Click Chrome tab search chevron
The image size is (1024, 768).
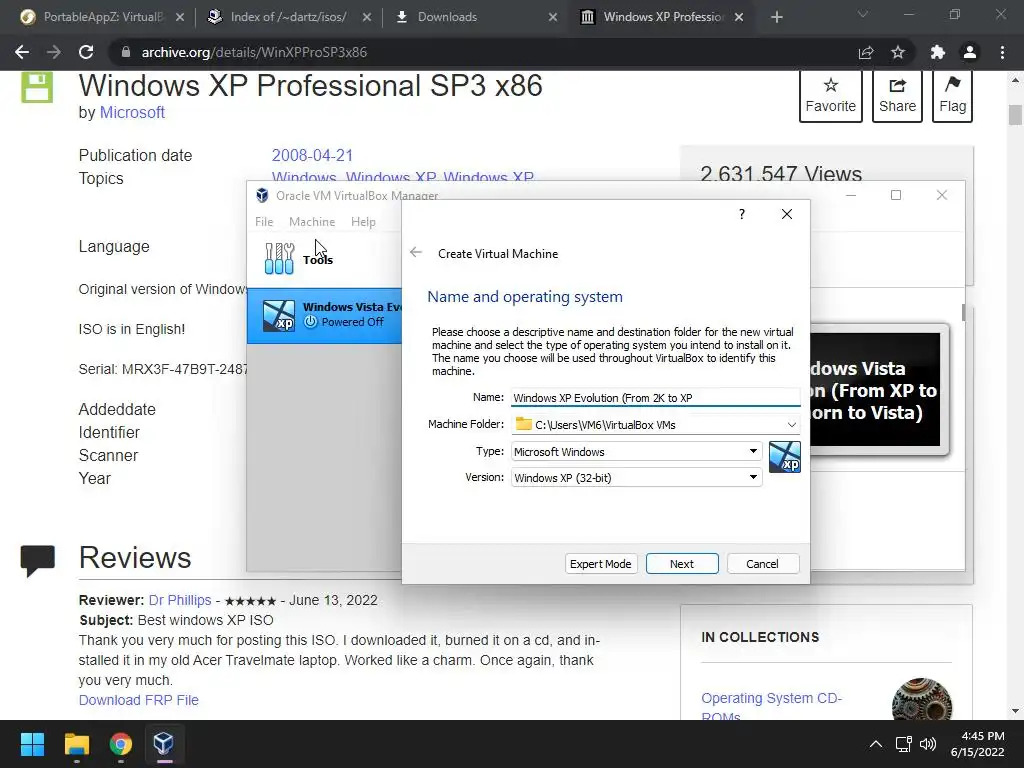863,14
